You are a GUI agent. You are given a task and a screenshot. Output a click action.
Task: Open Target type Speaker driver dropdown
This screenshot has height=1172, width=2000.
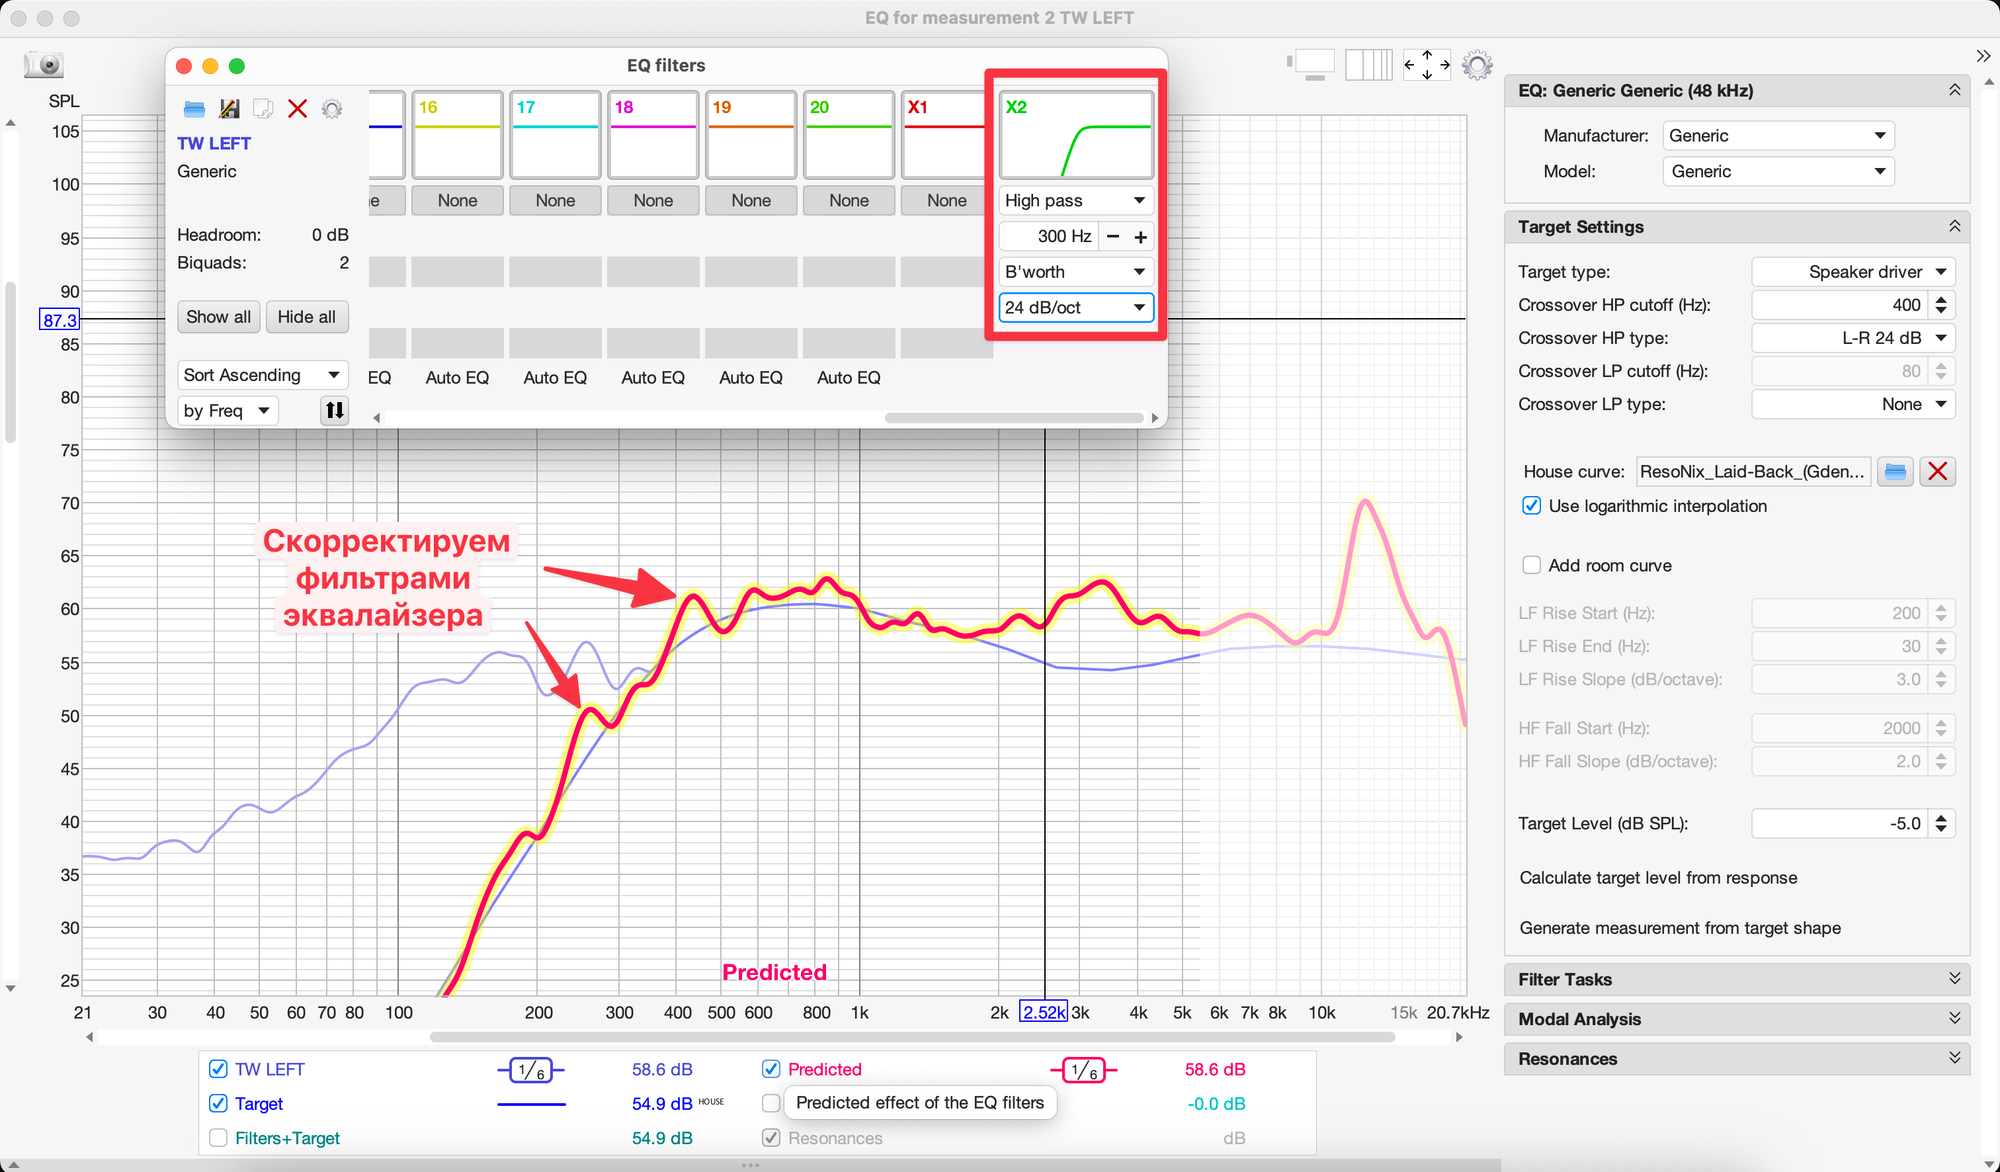(x=1853, y=272)
